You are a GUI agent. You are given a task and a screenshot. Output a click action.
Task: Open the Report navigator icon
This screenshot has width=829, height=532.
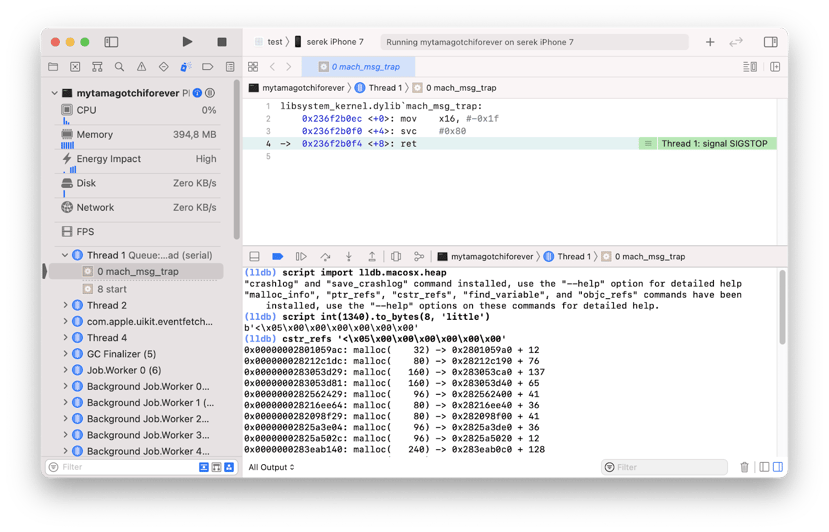pyautogui.click(x=230, y=67)
